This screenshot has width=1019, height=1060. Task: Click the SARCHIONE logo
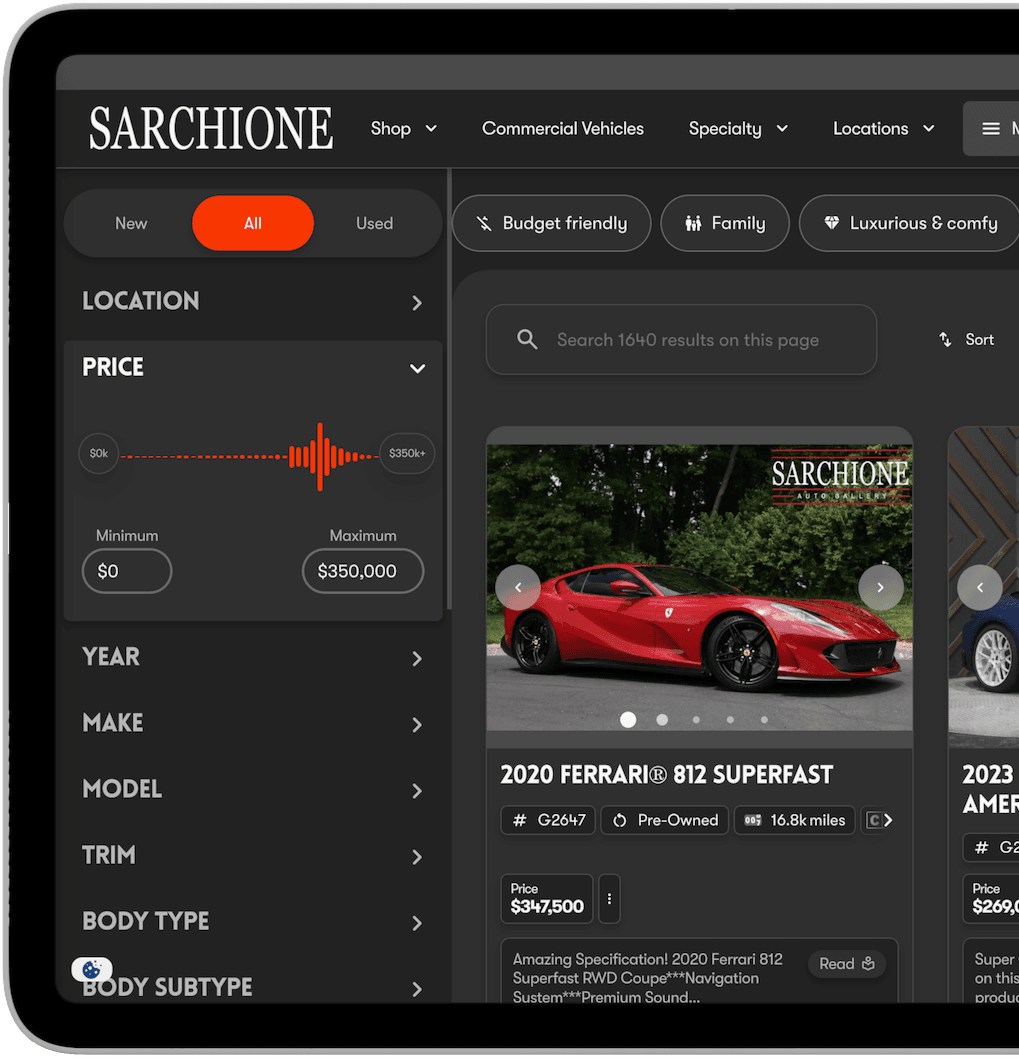210,128
